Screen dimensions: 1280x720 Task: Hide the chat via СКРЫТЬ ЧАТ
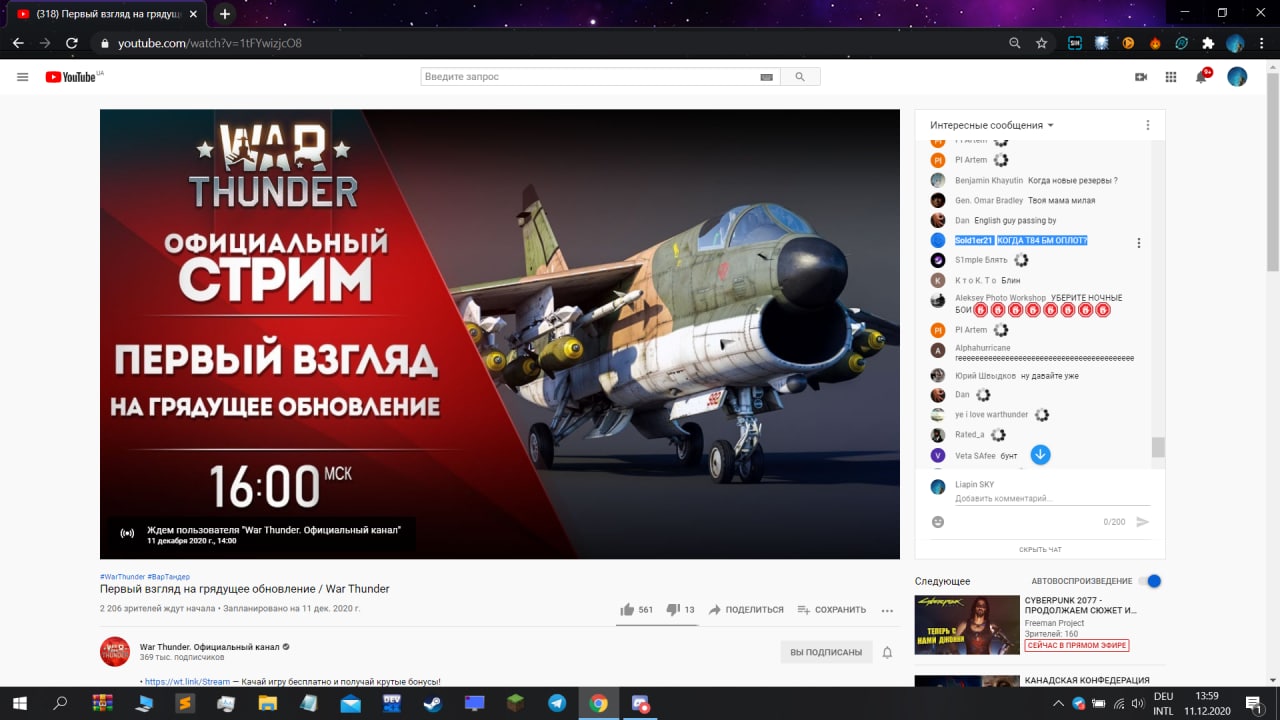pos(1040,550)
